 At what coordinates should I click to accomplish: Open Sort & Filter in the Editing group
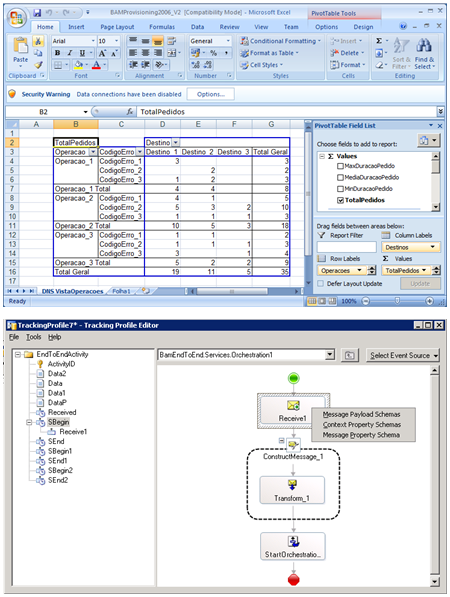pos(401,53)
